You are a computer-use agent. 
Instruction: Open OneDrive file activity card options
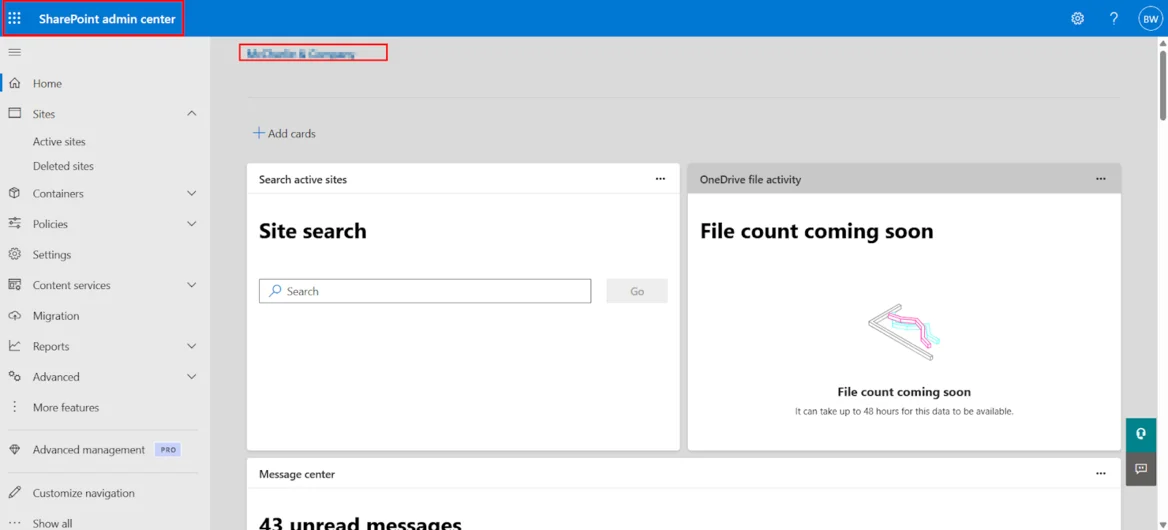pyautogui.click(x=1101, y=179)
